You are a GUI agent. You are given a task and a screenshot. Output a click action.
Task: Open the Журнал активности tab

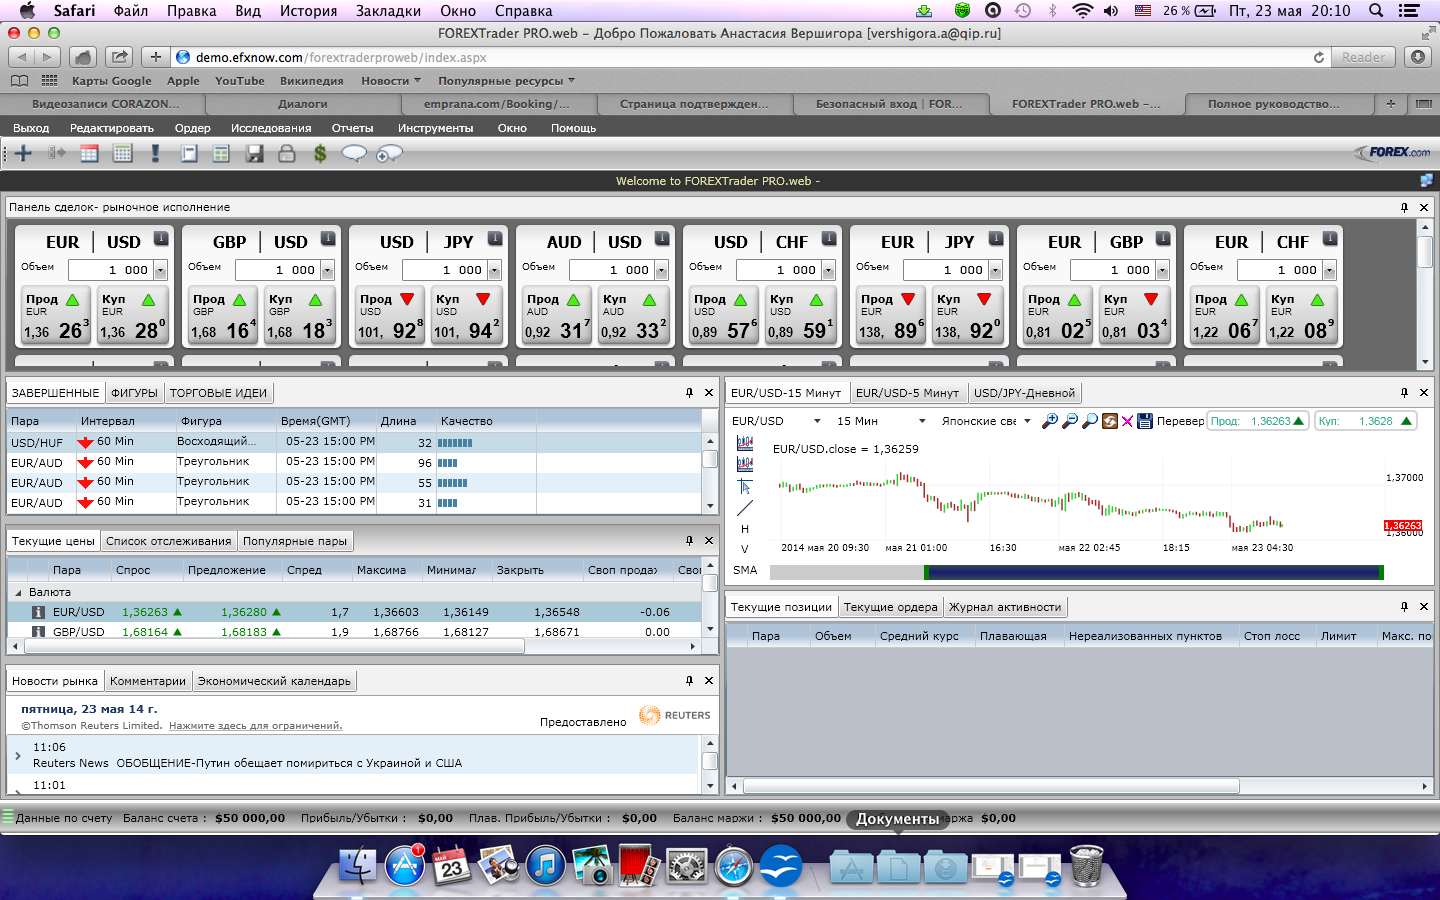pos(1005,607)
